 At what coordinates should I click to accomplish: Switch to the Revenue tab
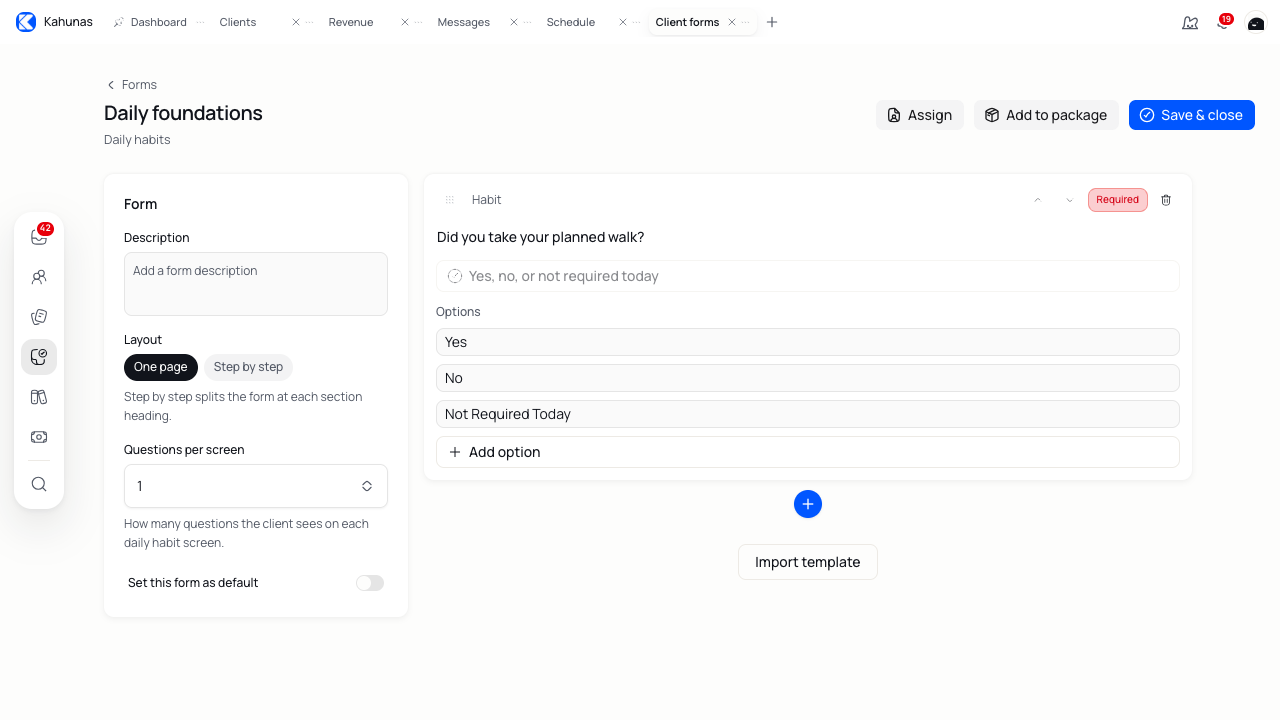pyautogui.click(x=351, y=22)
